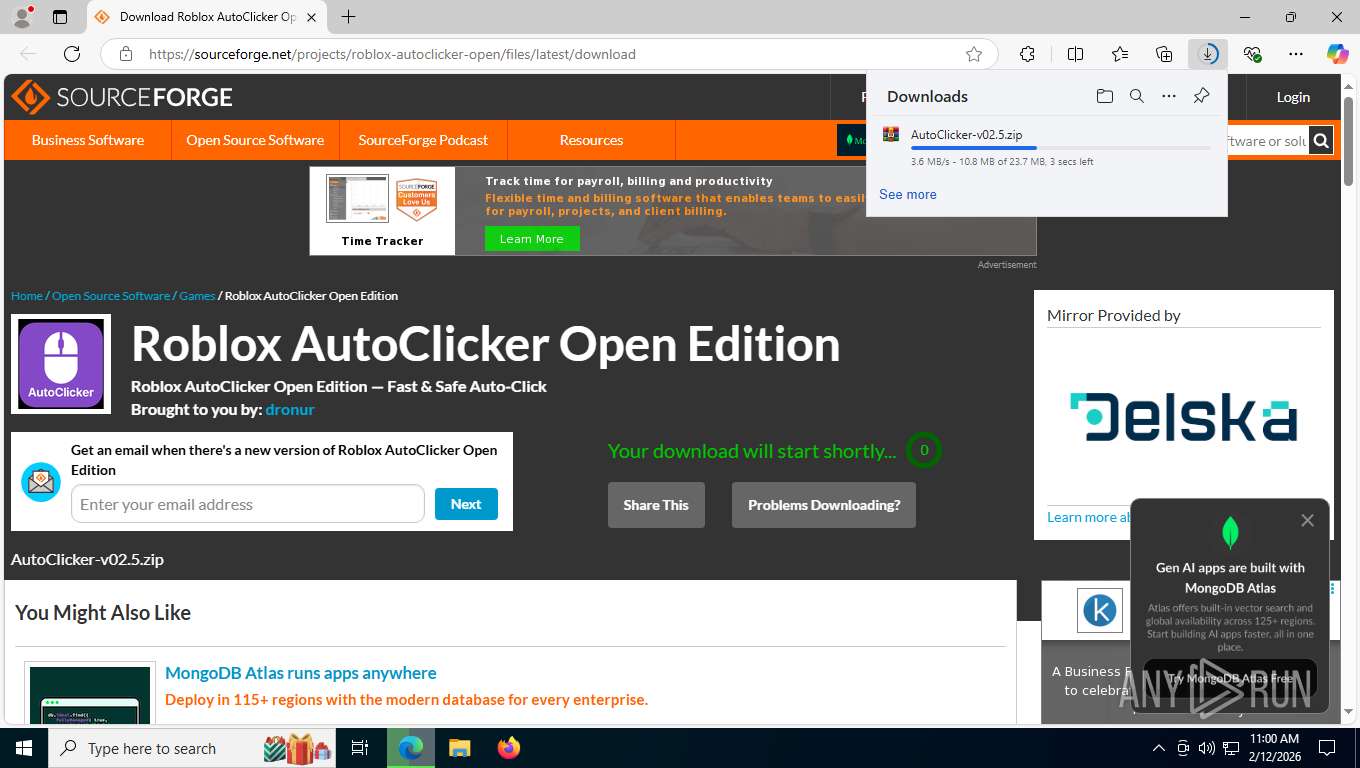Open the volume tray icon
The width and height of the screenshot is (1360, 768).
coord(1207,748)
